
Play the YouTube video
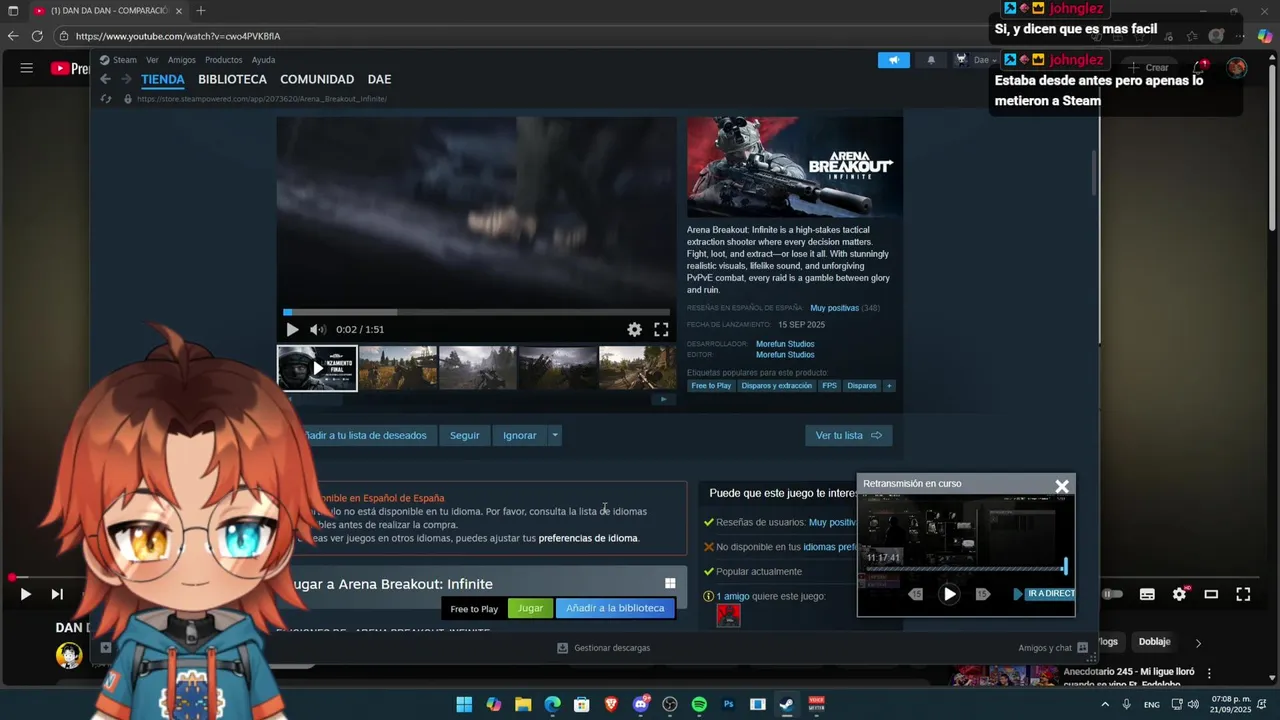click(25, 594)
